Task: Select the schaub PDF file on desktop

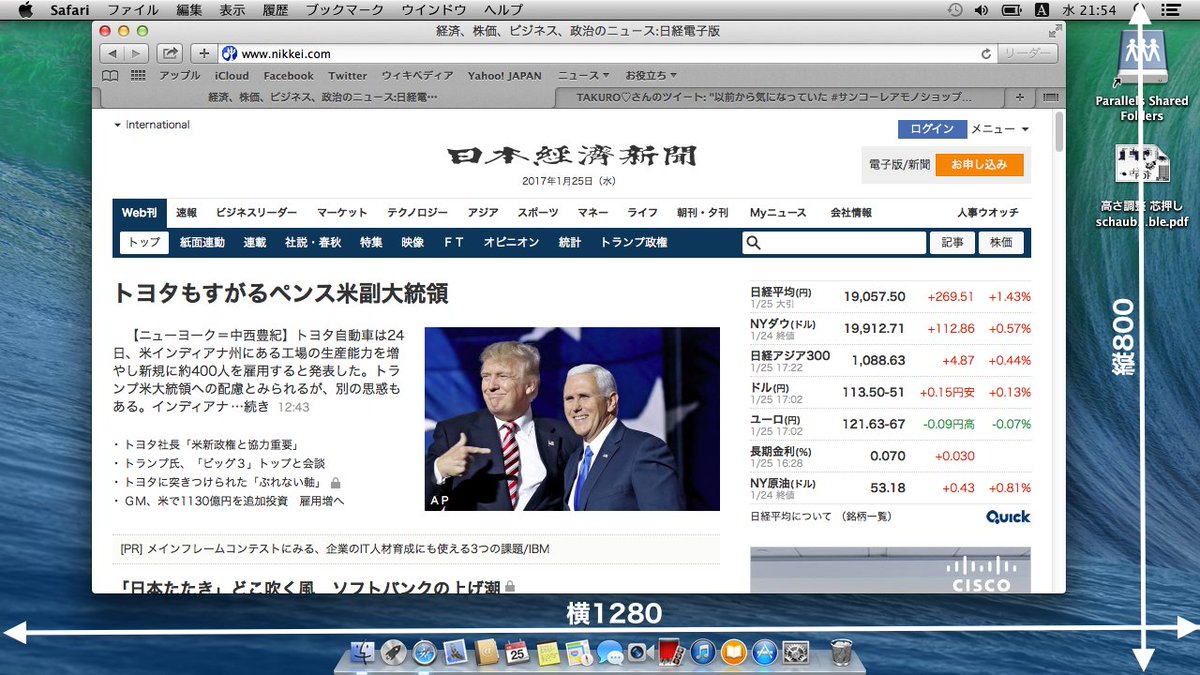Action: click(1141, 184)
